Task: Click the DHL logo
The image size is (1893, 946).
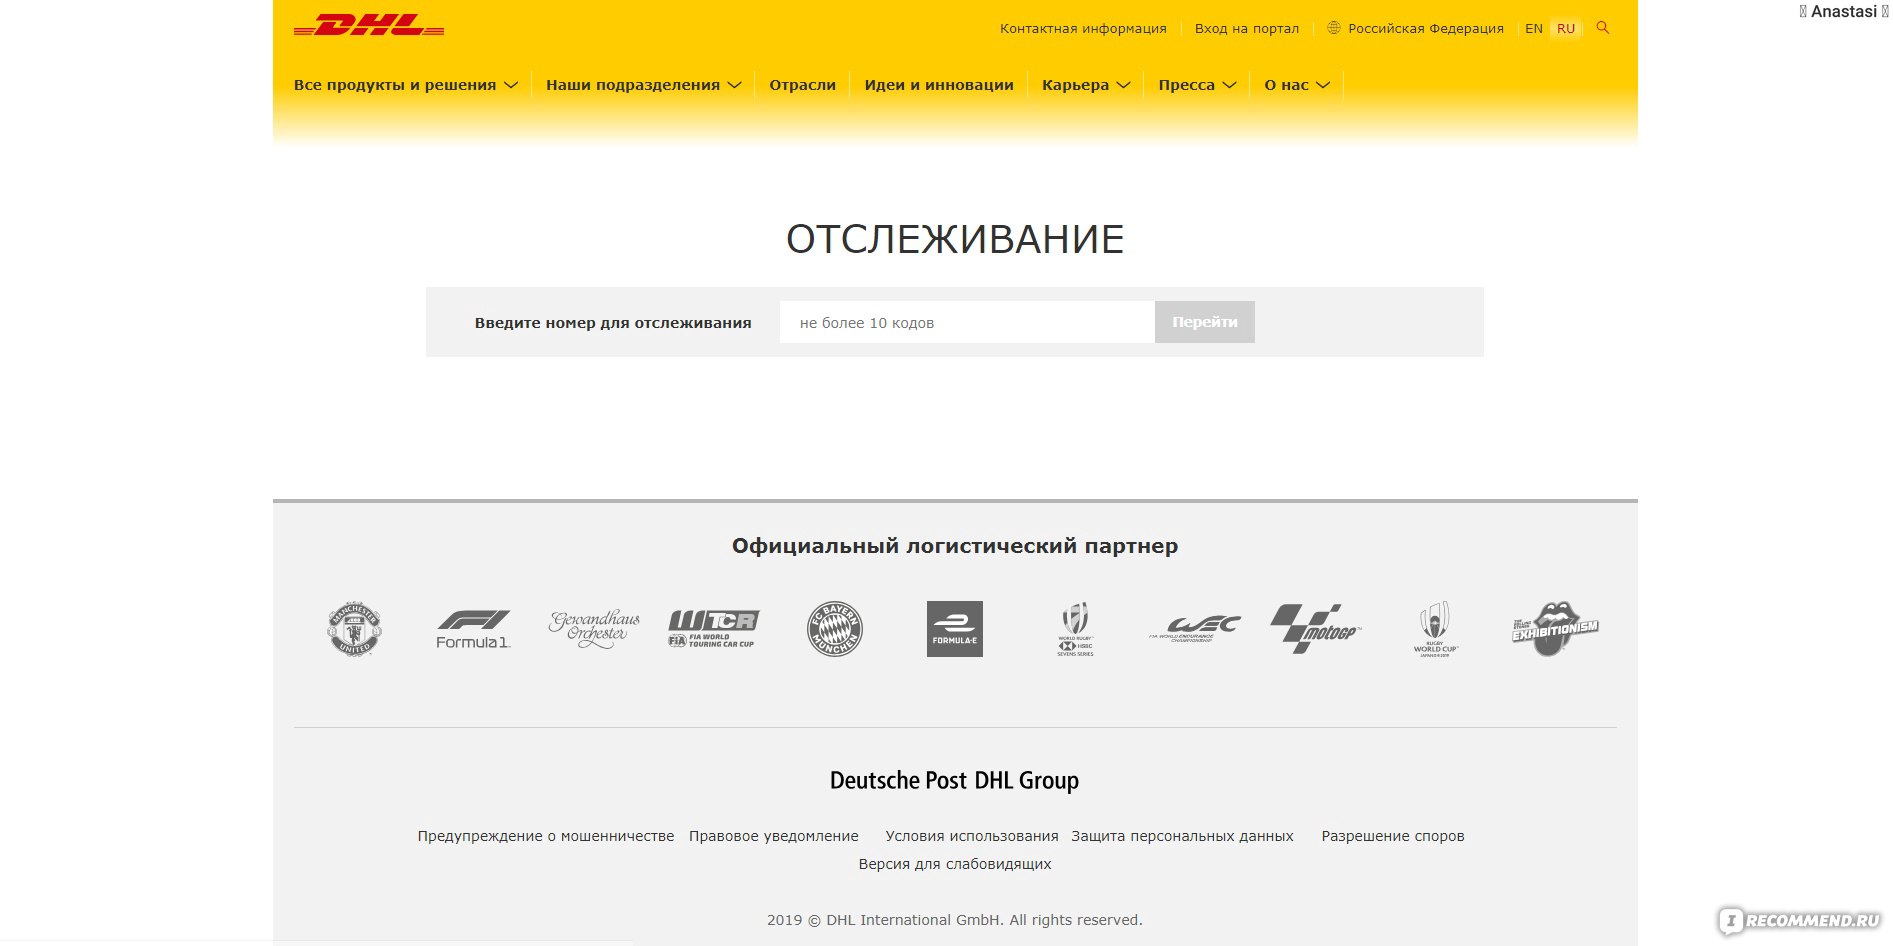Action: pos(369,26)
